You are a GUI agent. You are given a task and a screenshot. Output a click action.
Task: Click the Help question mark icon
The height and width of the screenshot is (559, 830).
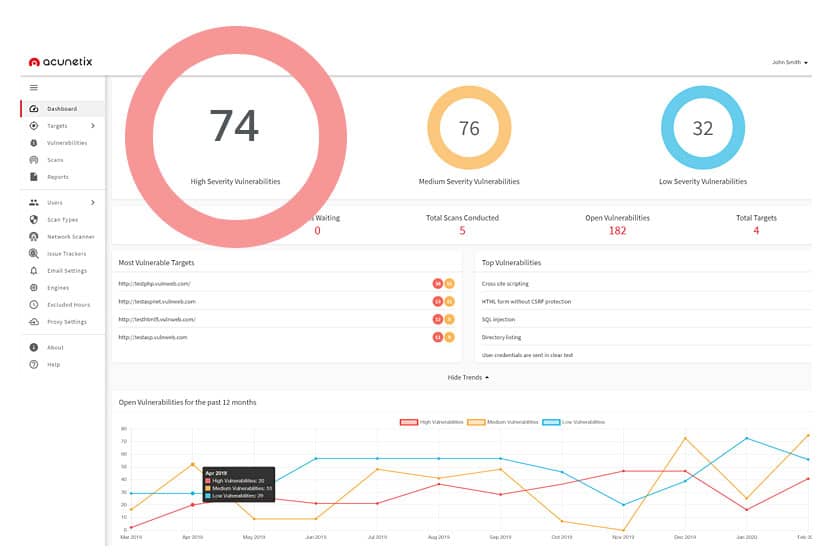pyautogui.click(x=34, y=364)
